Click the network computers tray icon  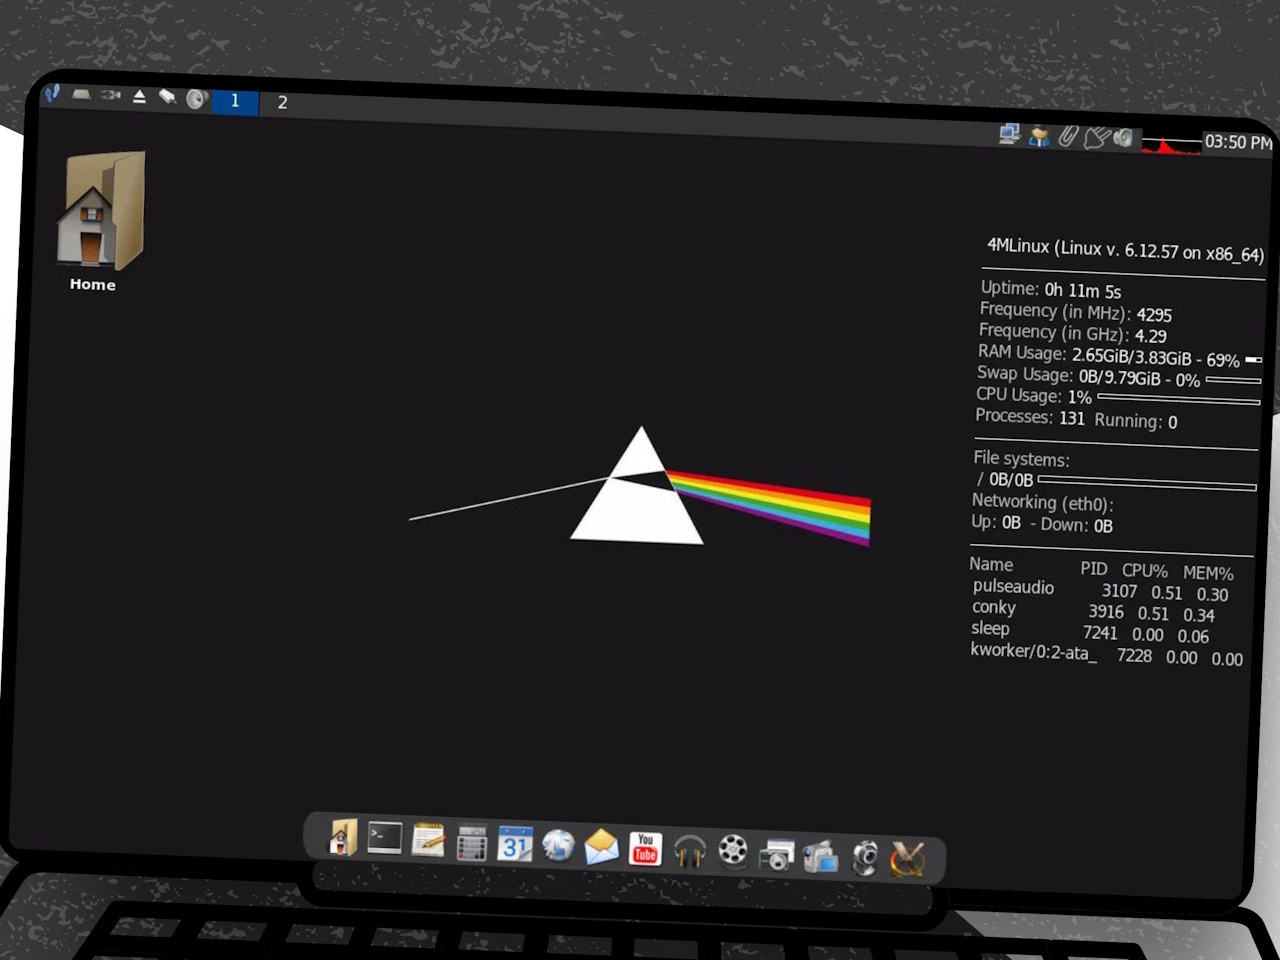[1009, 134]
